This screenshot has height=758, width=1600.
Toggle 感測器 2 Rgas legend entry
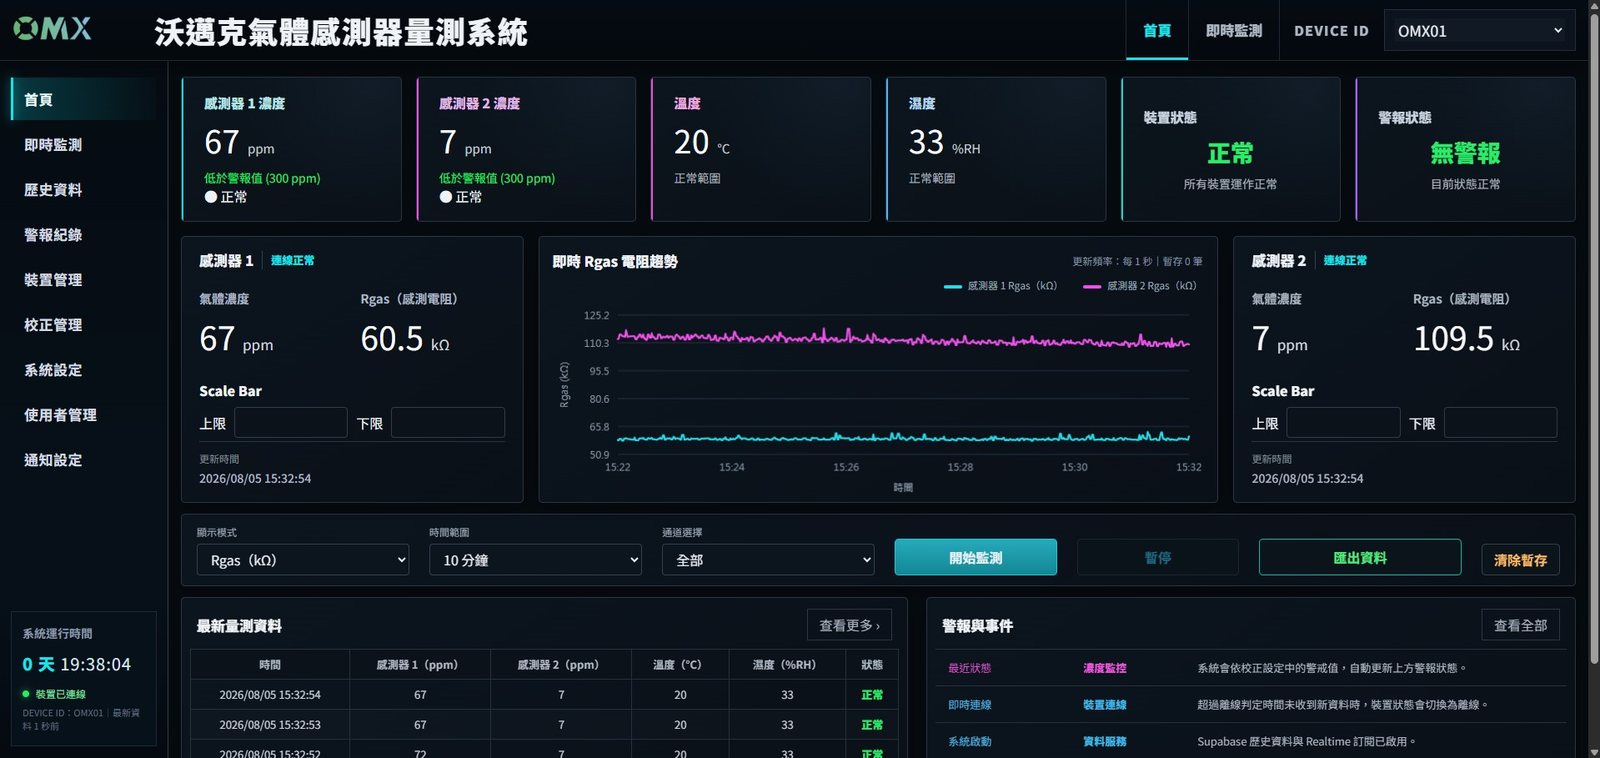coord(1139,286)
